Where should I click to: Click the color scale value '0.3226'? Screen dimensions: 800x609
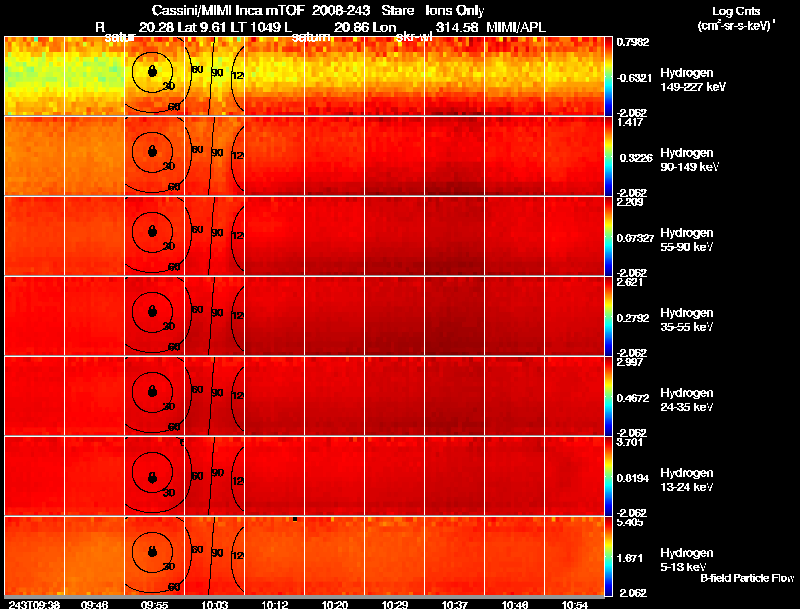(636, 158)
